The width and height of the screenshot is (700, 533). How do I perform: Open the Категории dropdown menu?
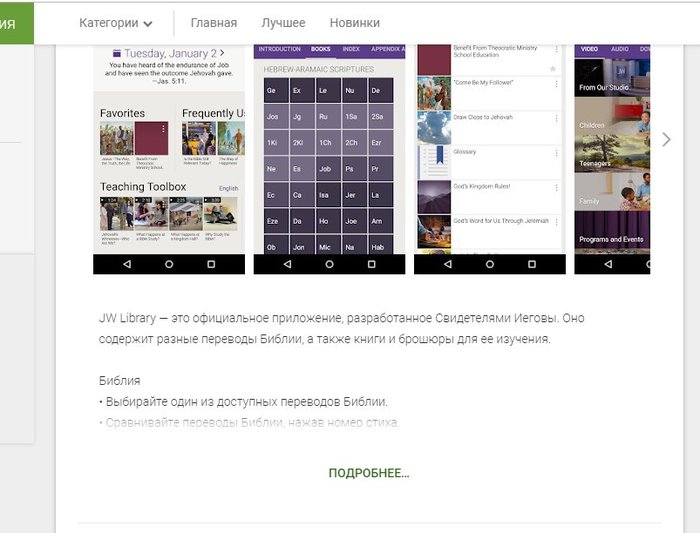pos(116,23)
